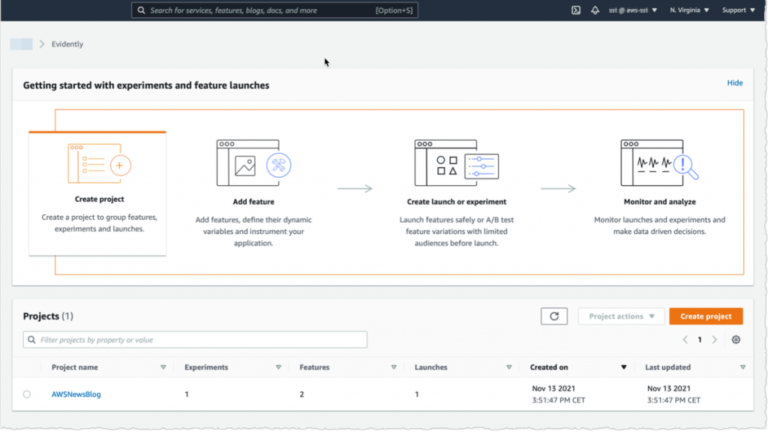Screen dimensions: 768x432
Task: Select the Create launch or experiment step
Action: pyautogui.click(x=456, y=202)
